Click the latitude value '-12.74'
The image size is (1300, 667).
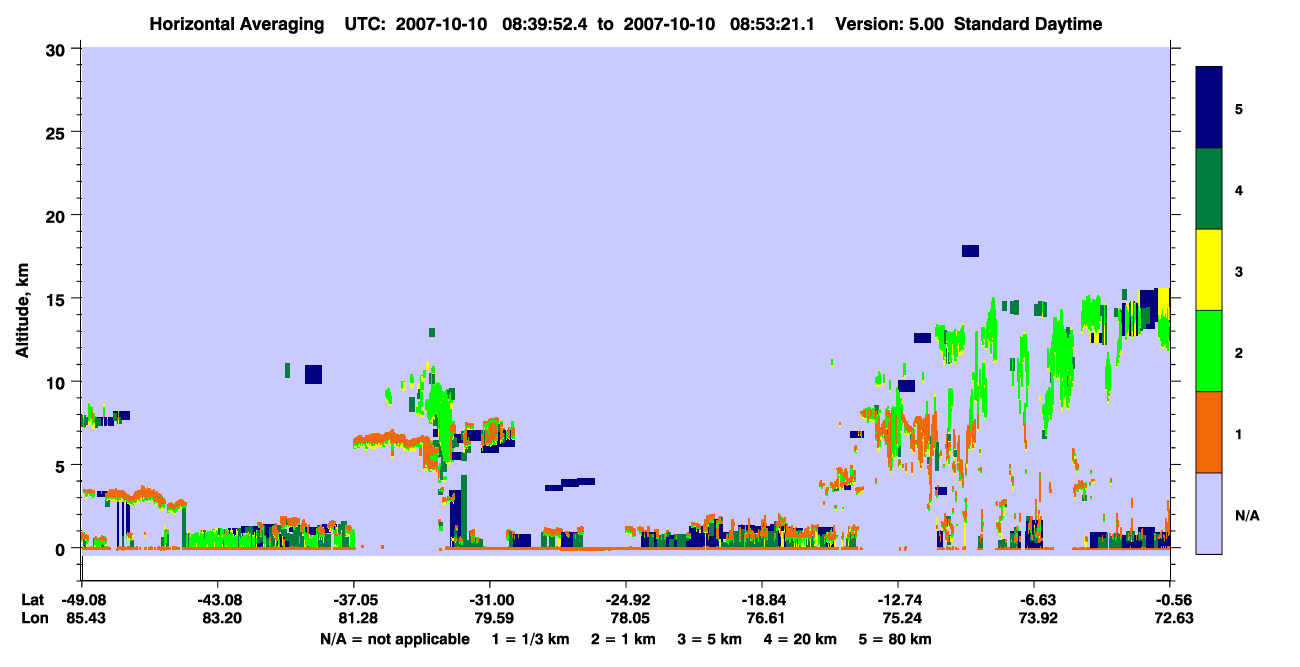[898, 600]
